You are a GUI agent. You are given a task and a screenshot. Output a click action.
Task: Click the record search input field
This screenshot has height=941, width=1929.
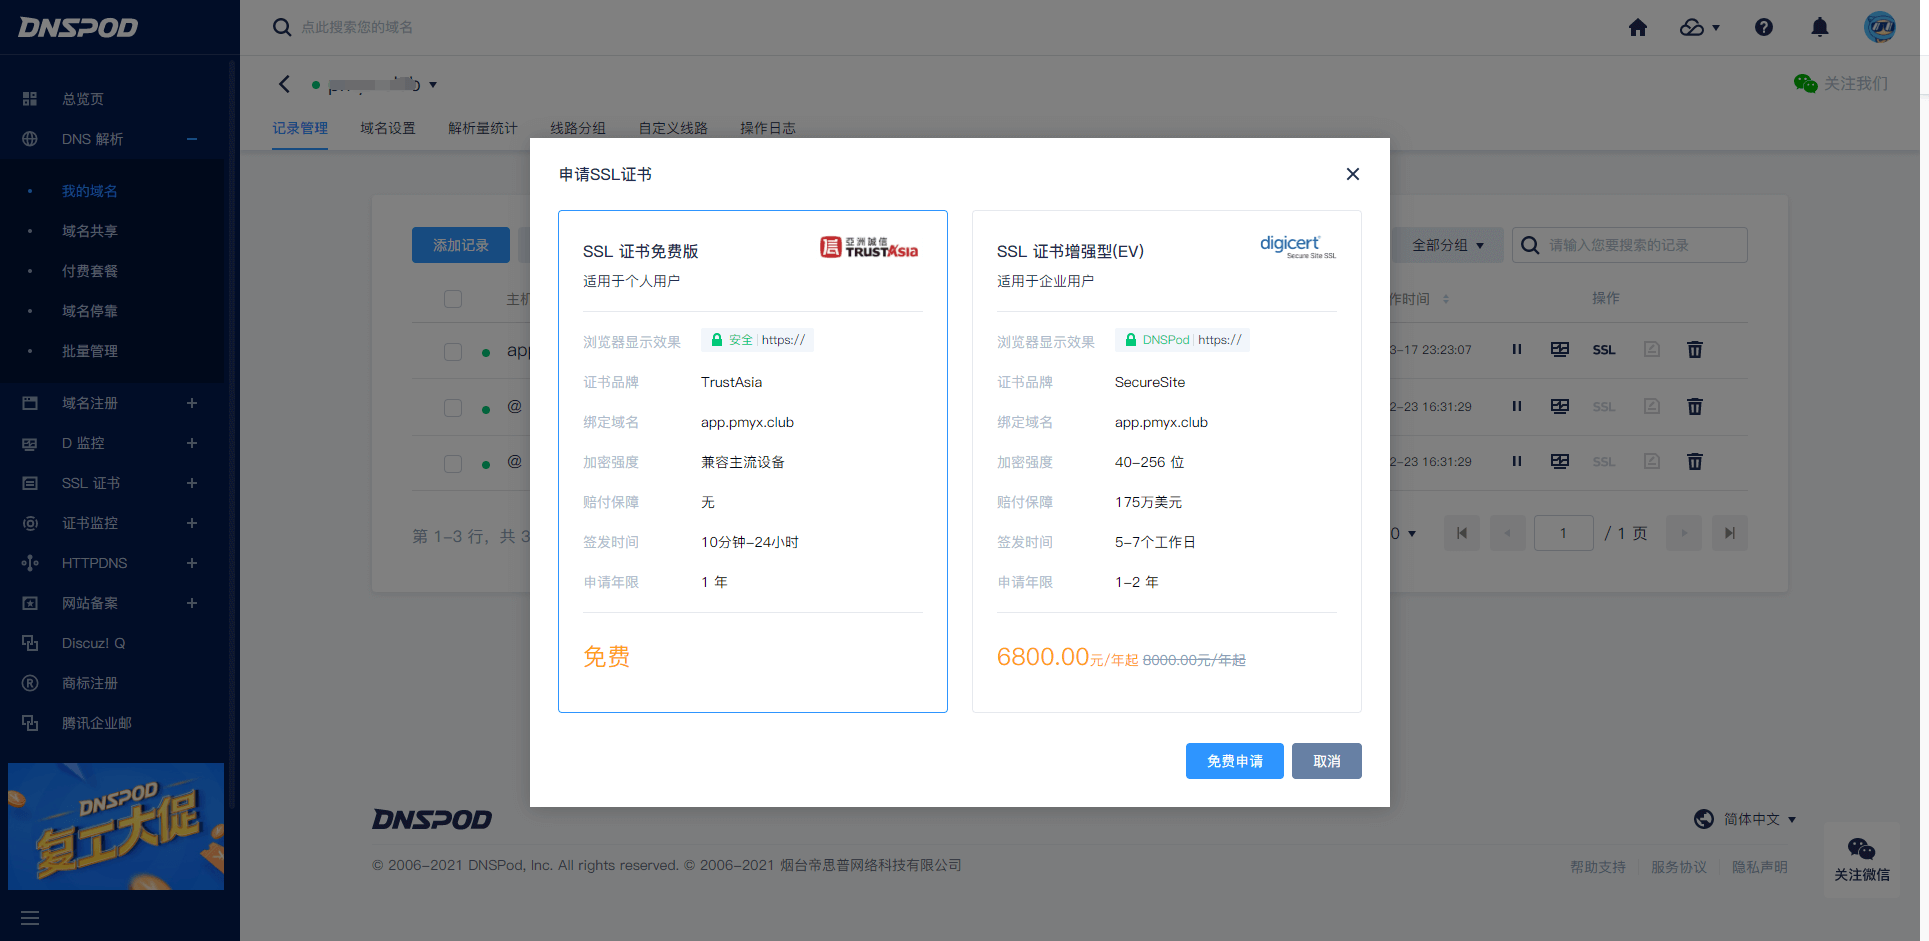pyautogui.click(x=1630, y=245)
